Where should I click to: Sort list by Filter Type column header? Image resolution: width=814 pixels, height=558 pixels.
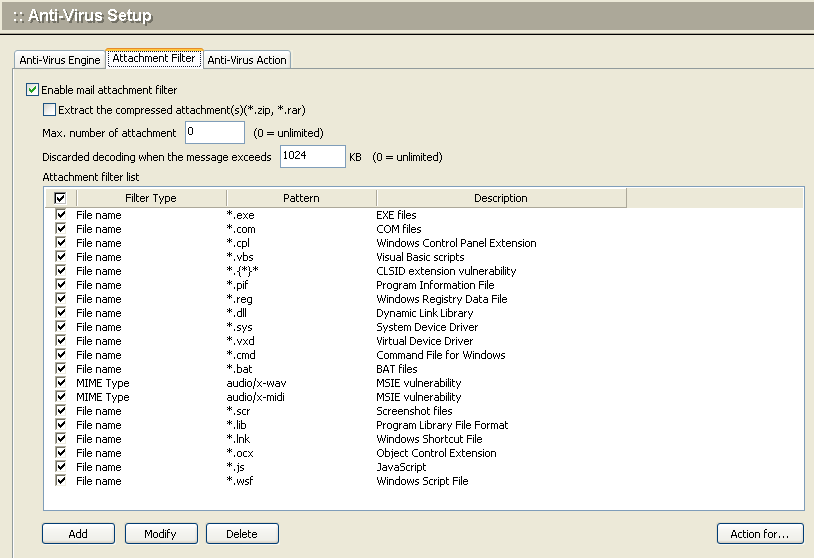(x=151, y=198)
